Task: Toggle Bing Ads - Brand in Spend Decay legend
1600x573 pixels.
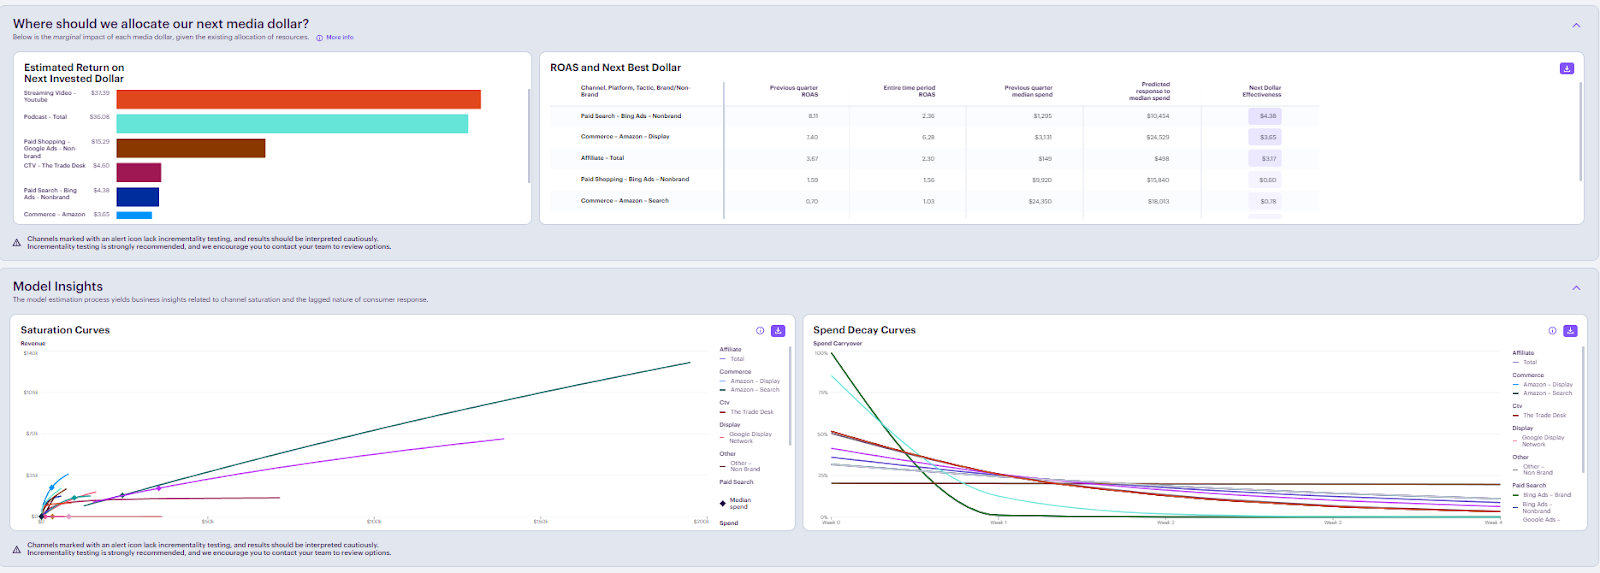Action: click(1546, 495)
